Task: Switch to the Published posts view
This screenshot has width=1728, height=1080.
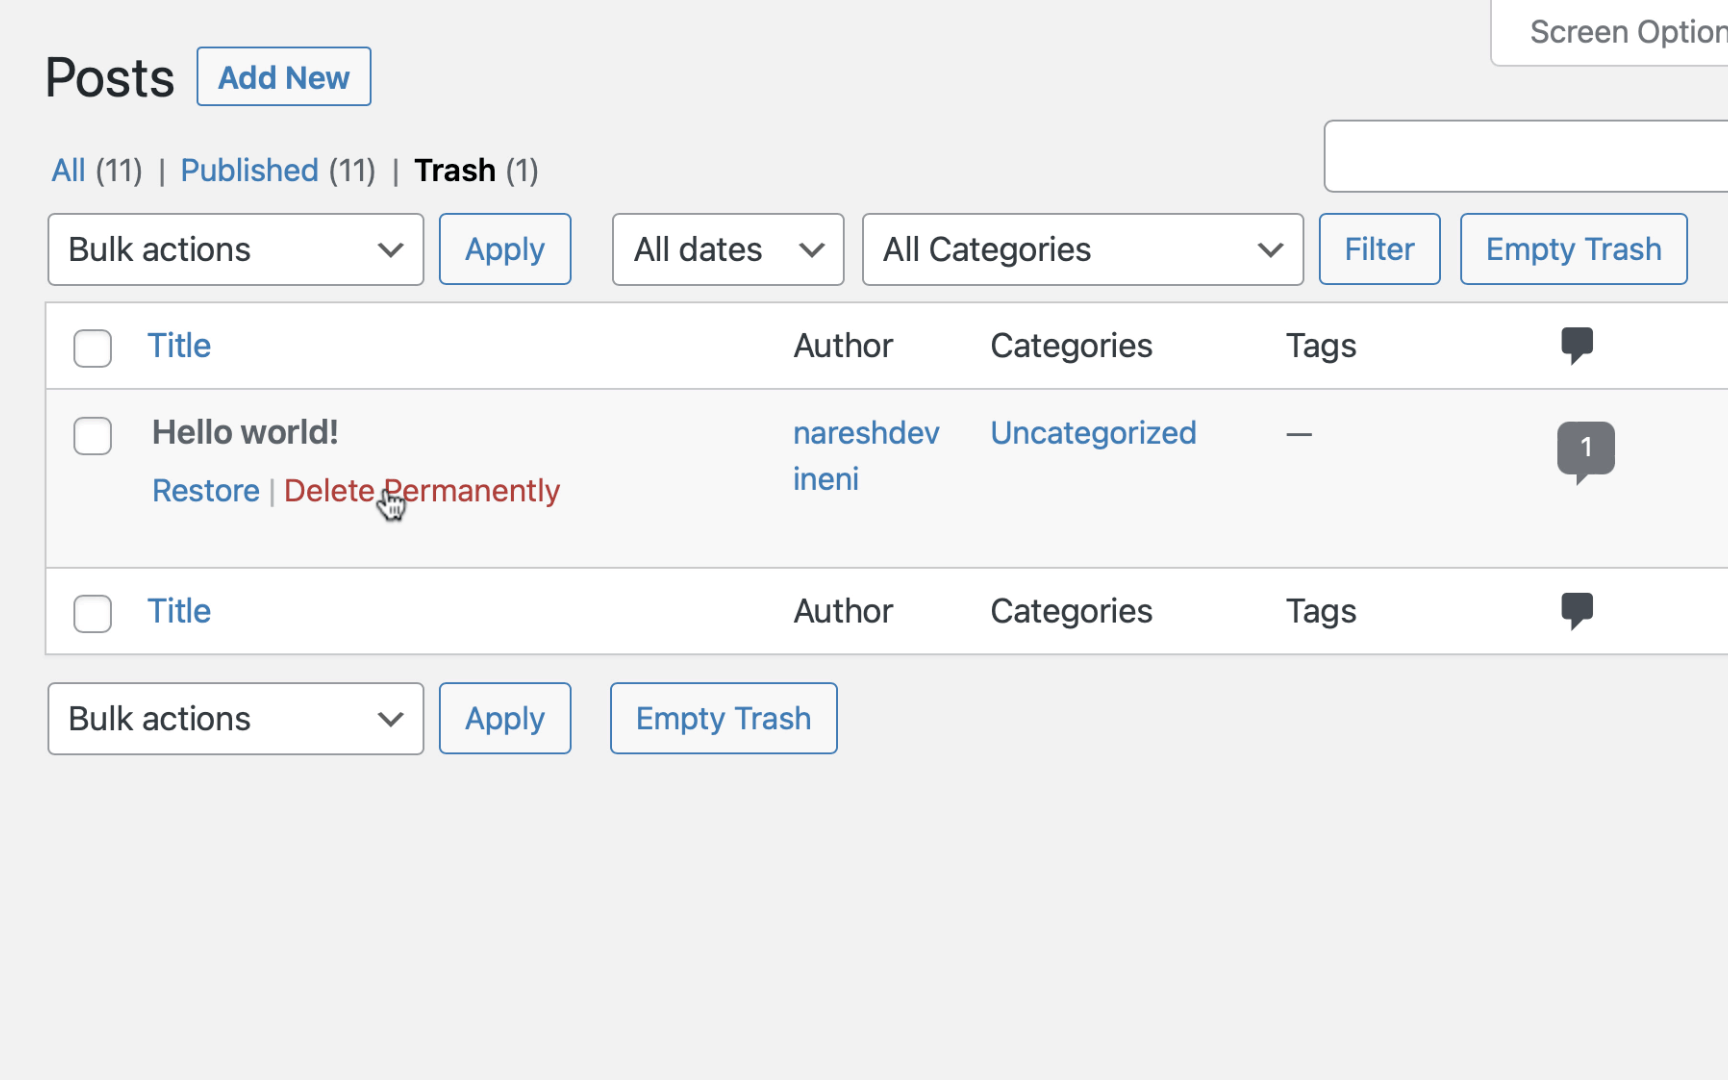Action: 249,170
